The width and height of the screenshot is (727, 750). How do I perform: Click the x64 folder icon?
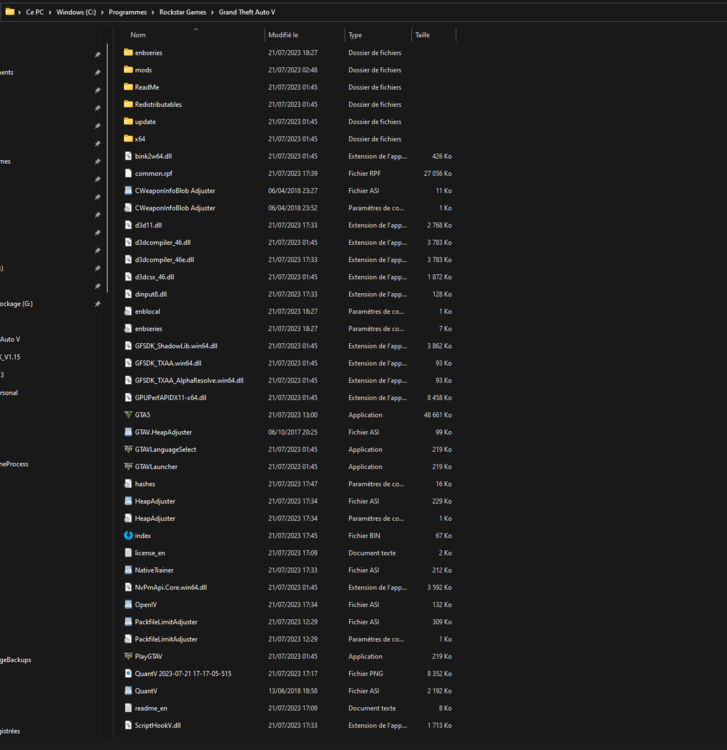tap(128, 138)
